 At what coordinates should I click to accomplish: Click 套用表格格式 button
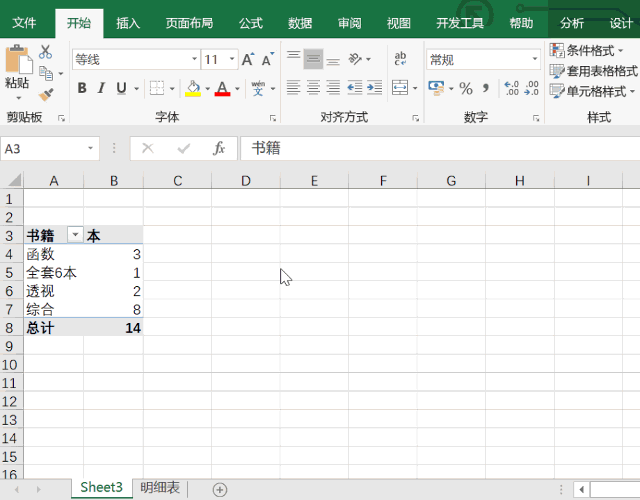594,71
